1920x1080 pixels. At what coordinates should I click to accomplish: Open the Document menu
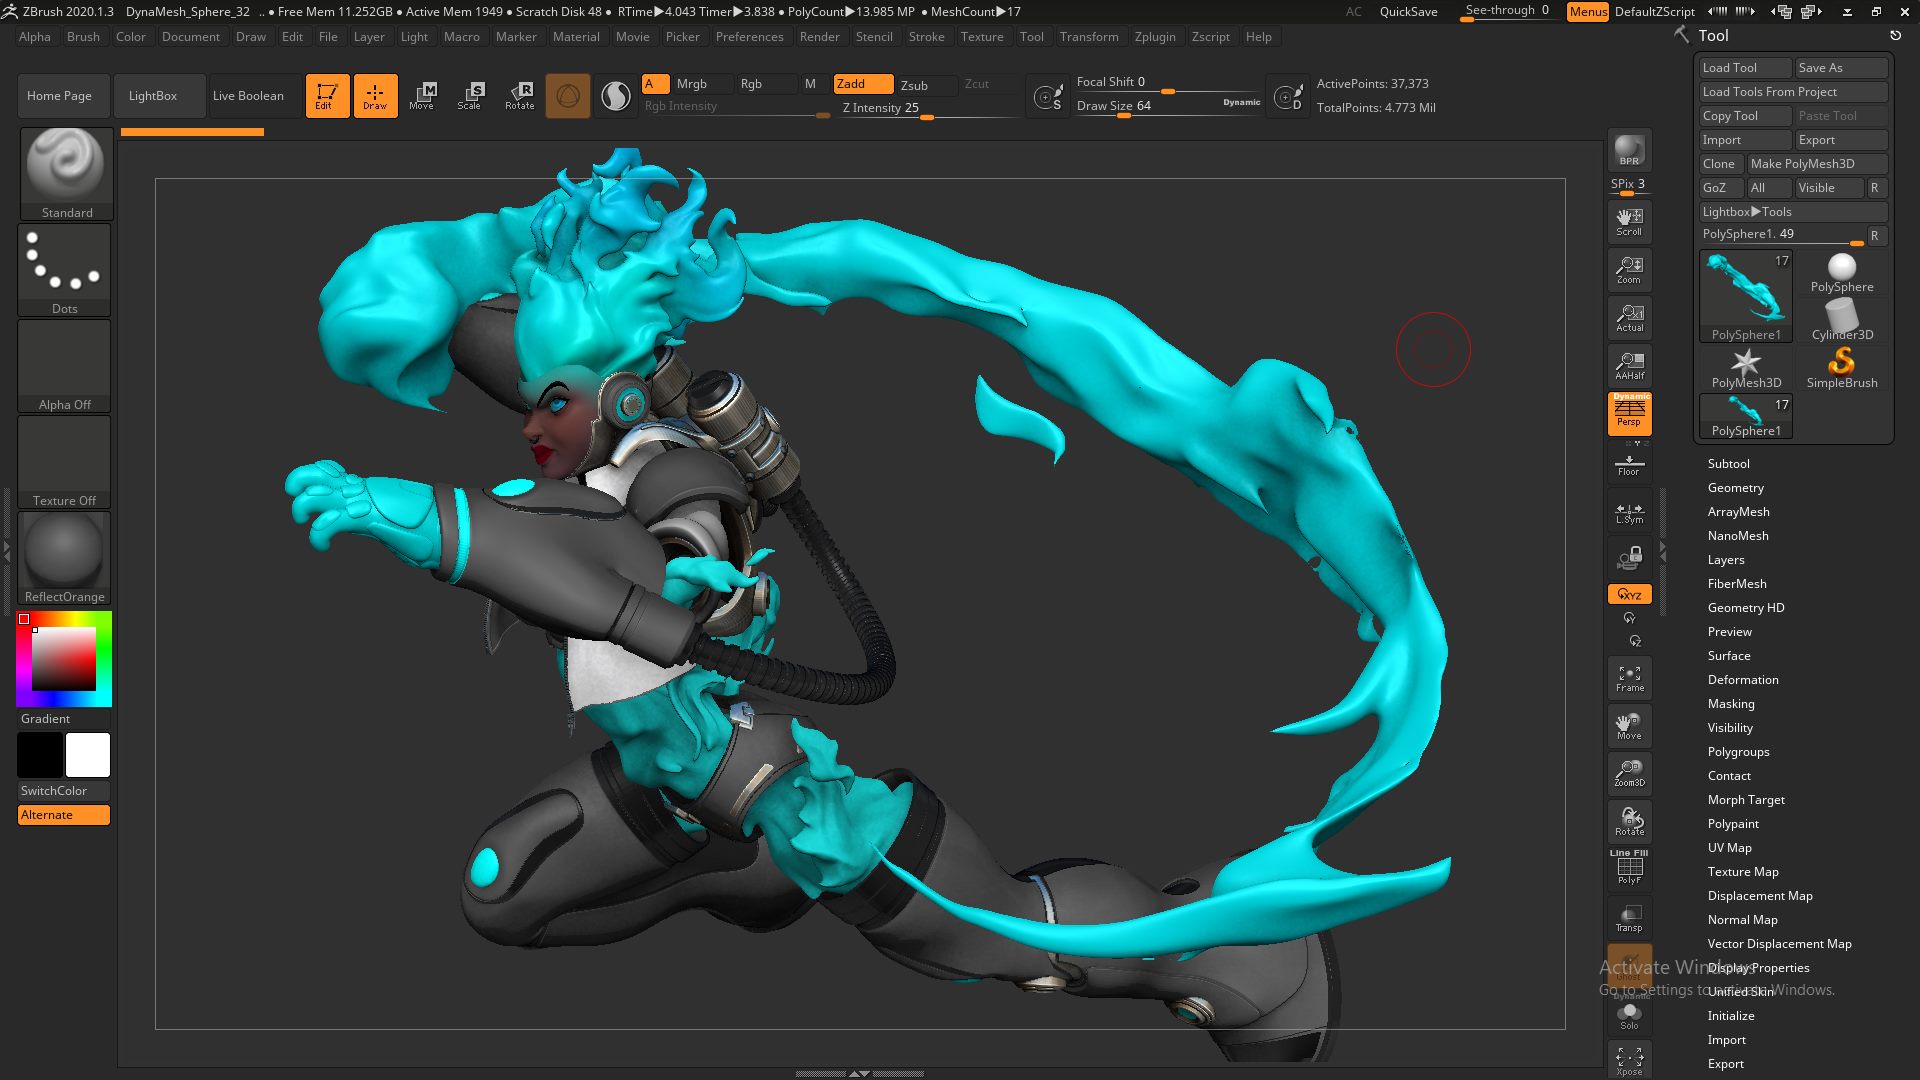pos(190,37)
